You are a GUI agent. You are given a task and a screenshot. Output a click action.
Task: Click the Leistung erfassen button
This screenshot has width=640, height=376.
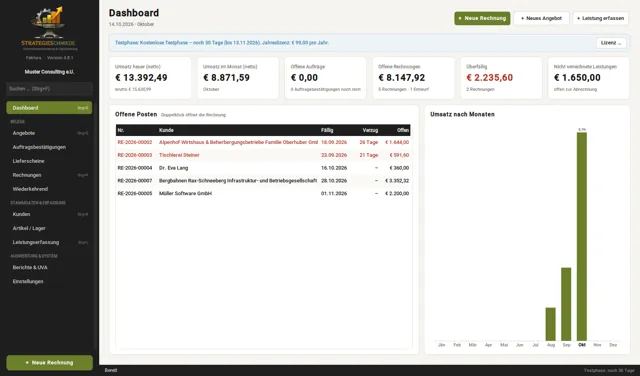600,18
